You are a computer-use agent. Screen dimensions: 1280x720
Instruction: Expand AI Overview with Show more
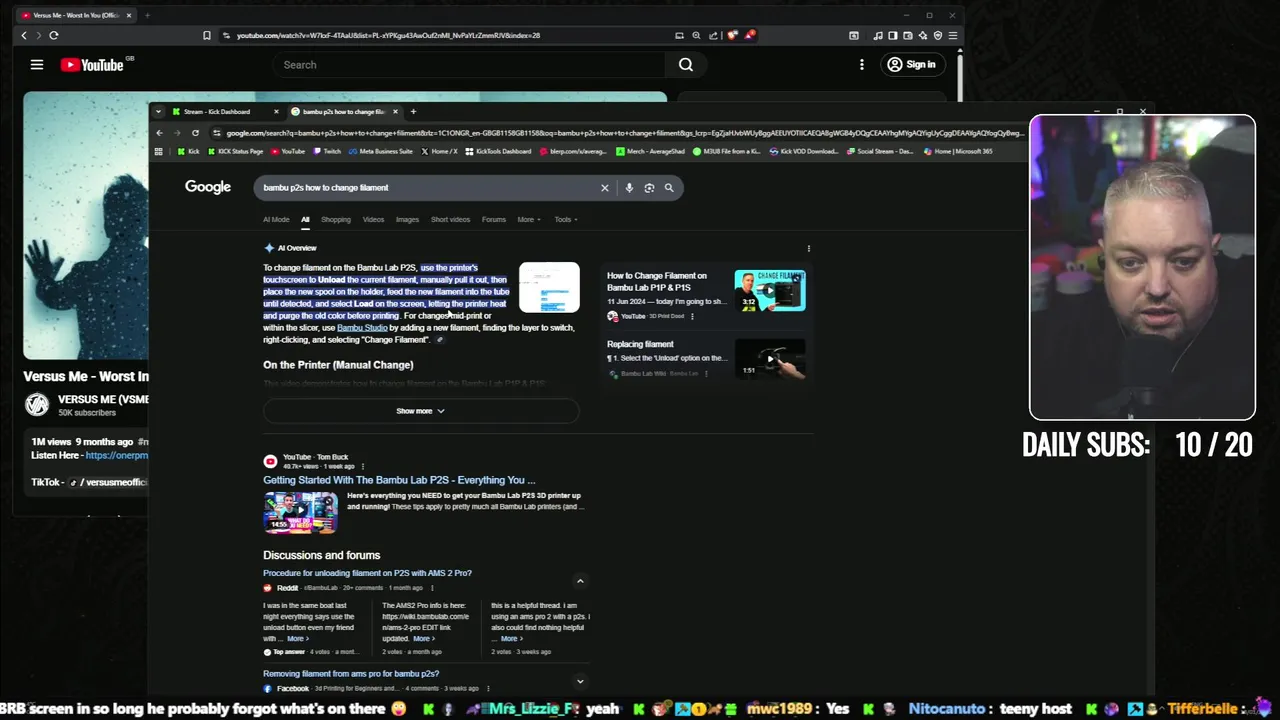[x=420, y=411]
